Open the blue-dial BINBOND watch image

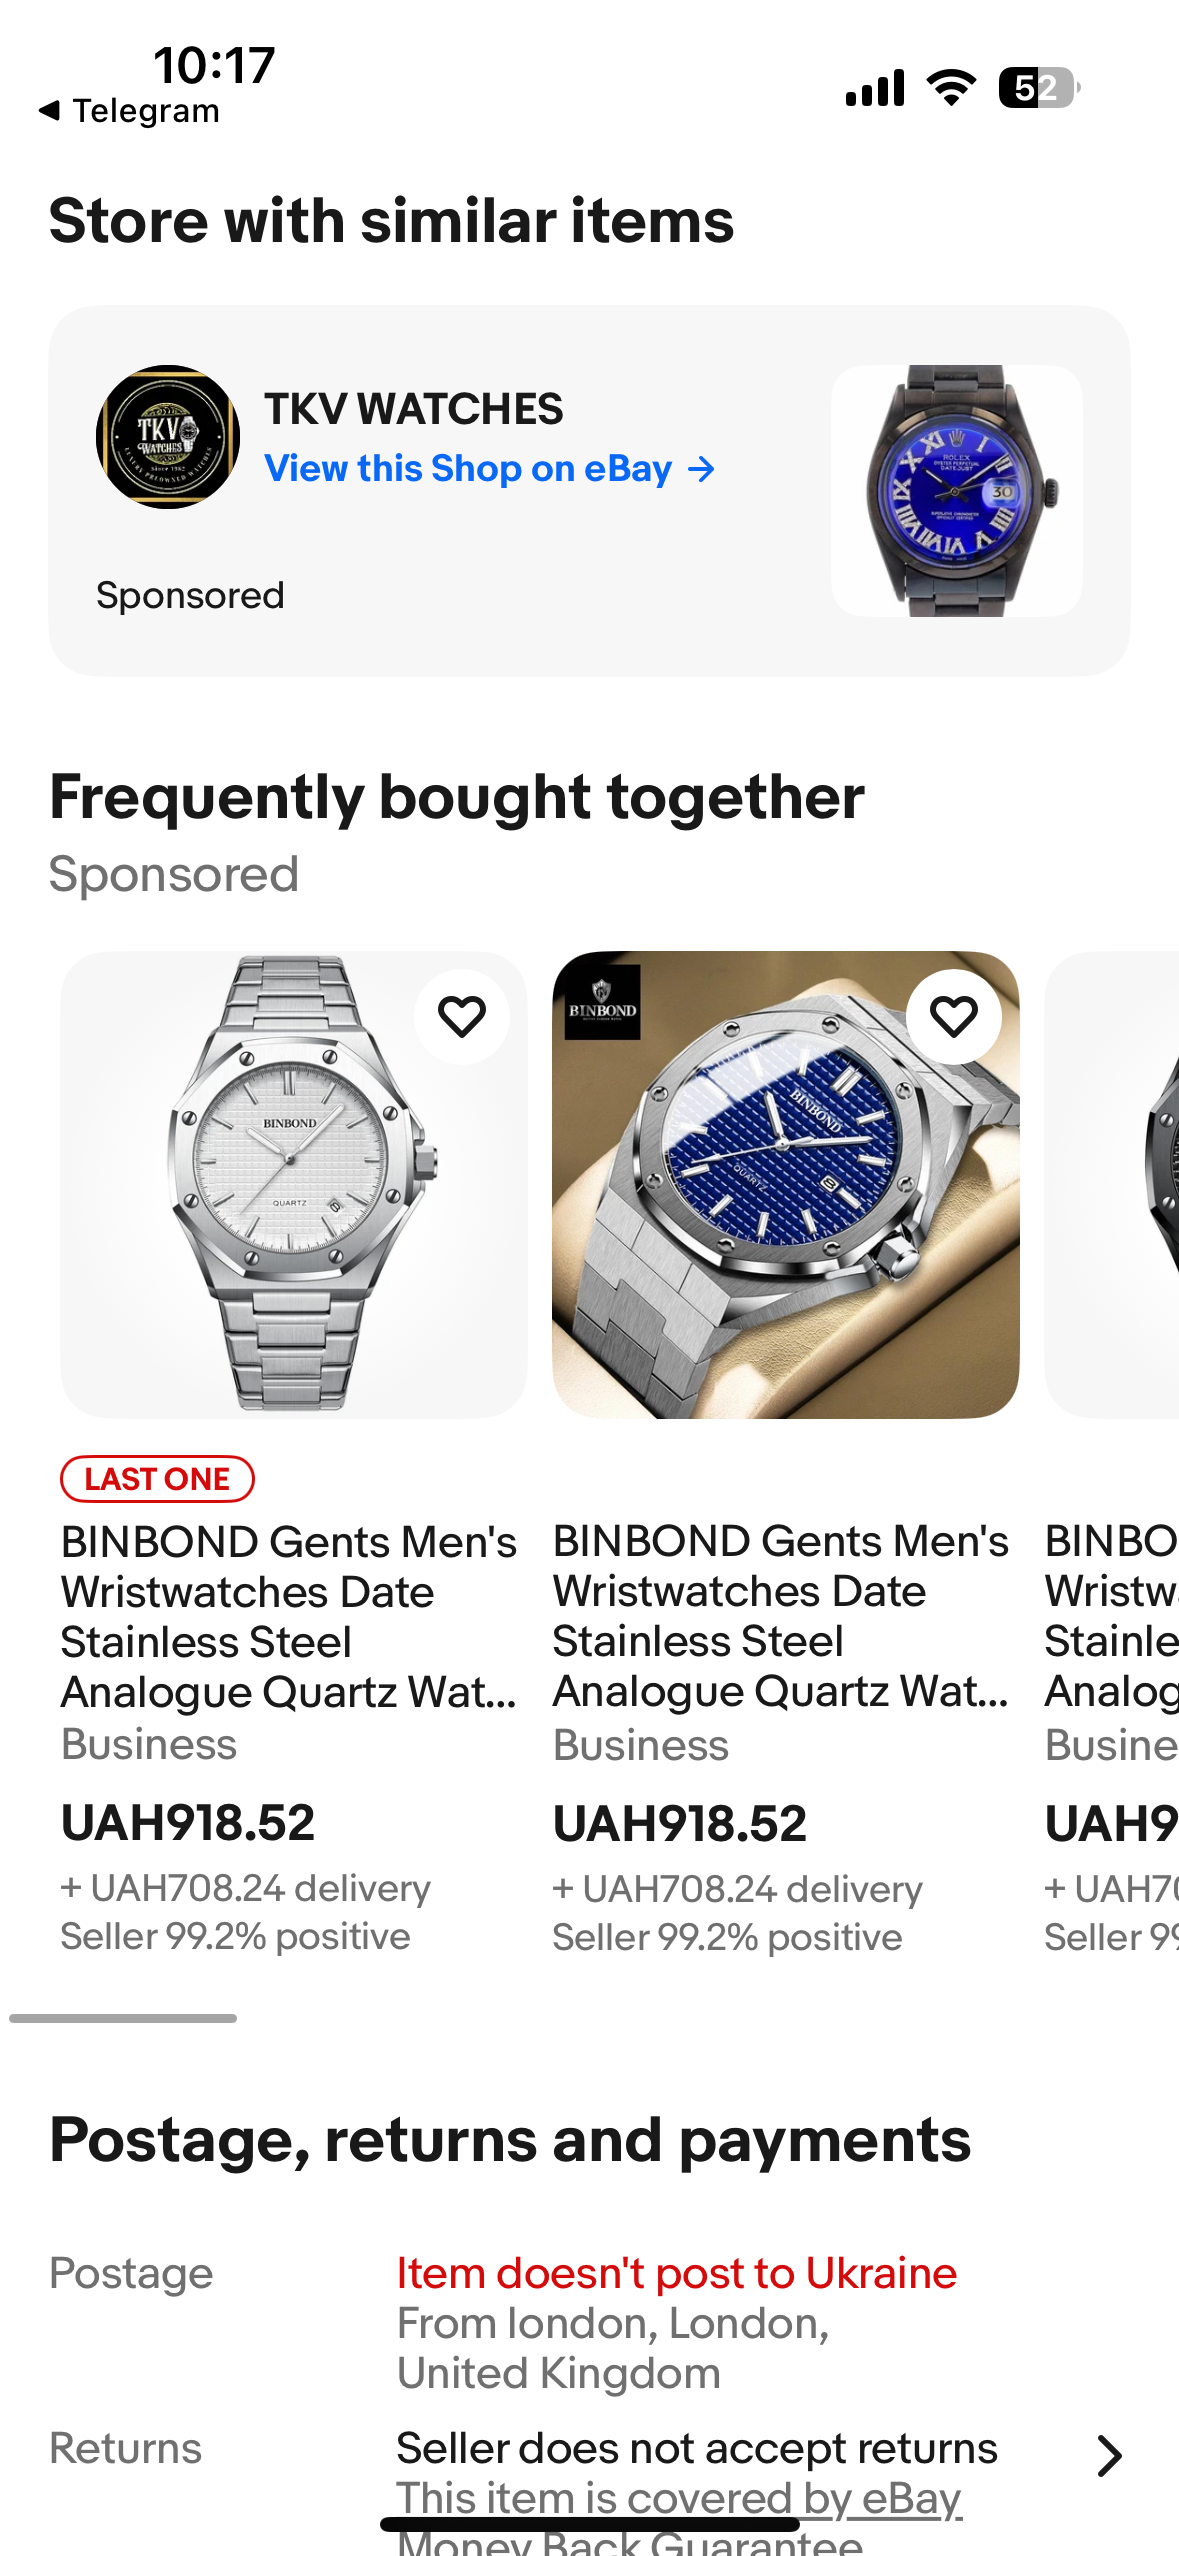click(785, 1184)
